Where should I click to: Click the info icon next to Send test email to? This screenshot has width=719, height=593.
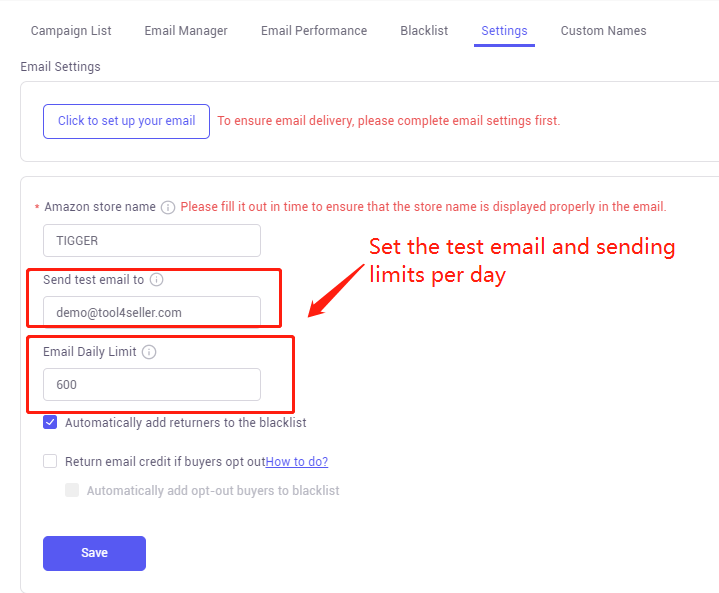(x=156, y=280)
